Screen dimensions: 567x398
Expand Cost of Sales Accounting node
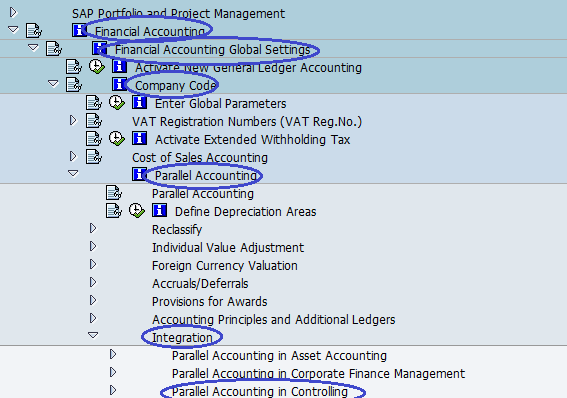click(73, 156)
